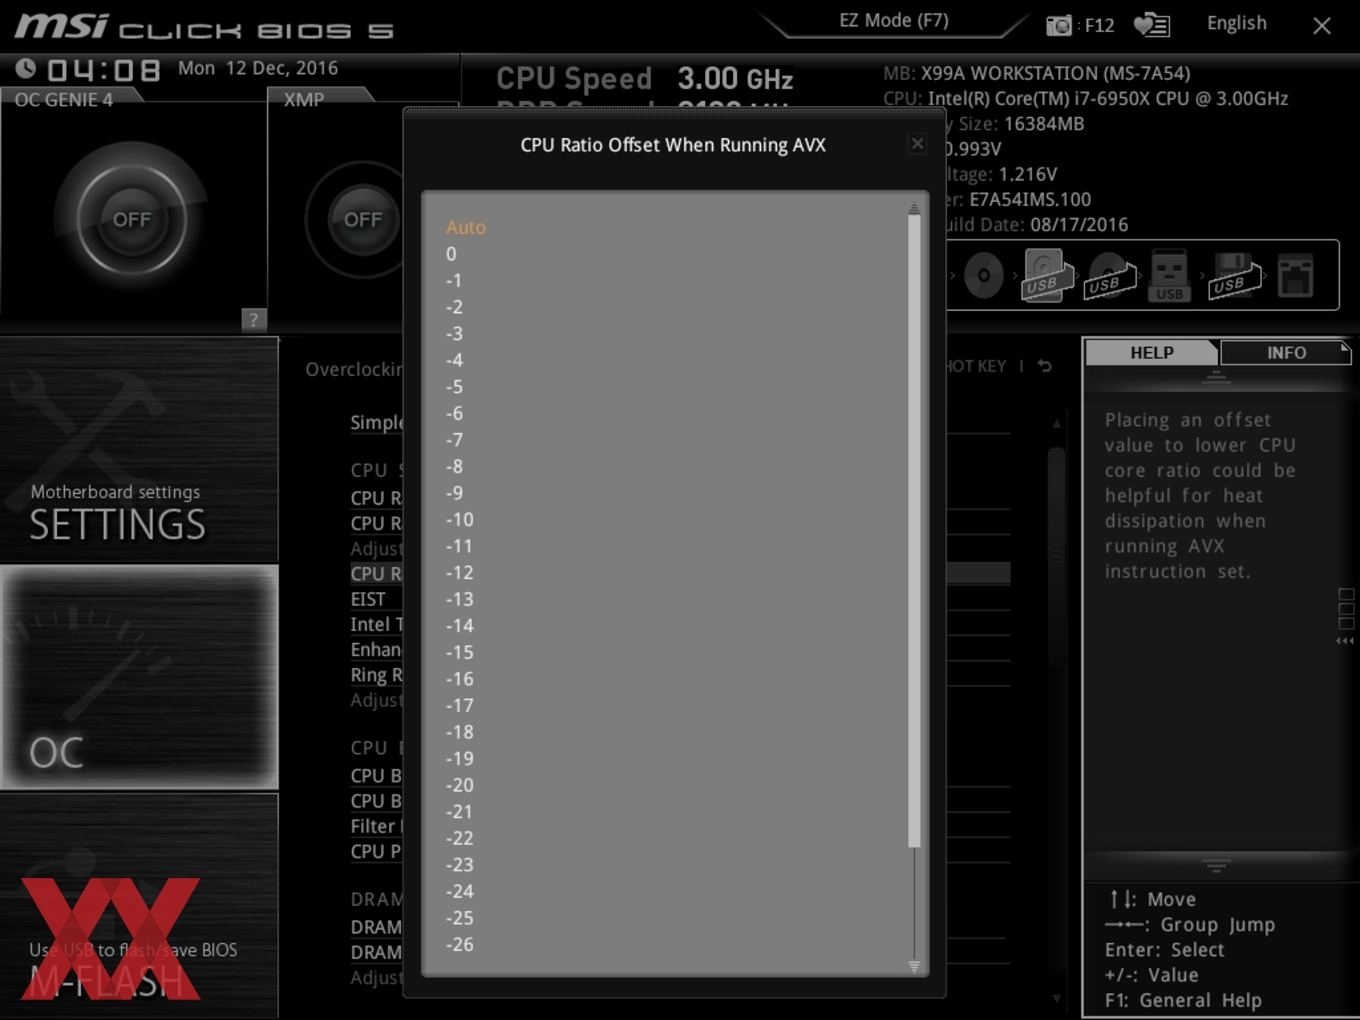
Task: Toggle the OC GENIE 4 button
Action: click(x=131, y=219)
